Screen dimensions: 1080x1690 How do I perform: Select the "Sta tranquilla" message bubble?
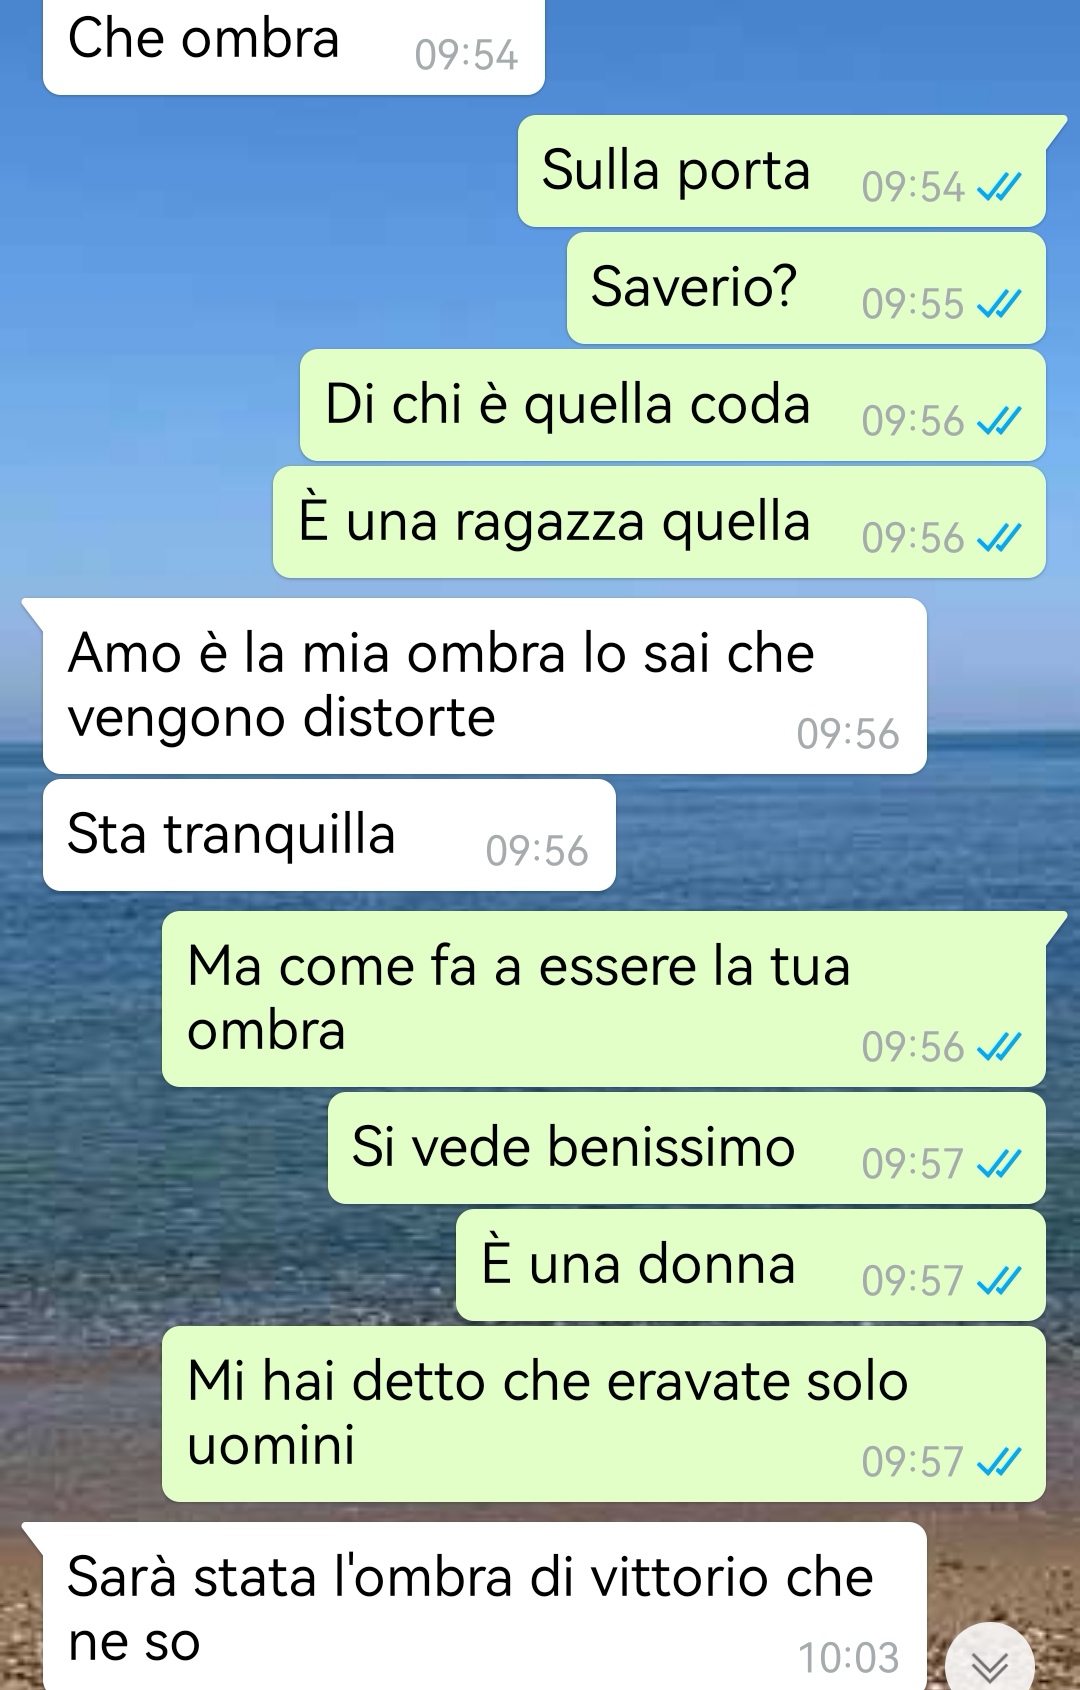pyautogui.click(x=329, y=835)
